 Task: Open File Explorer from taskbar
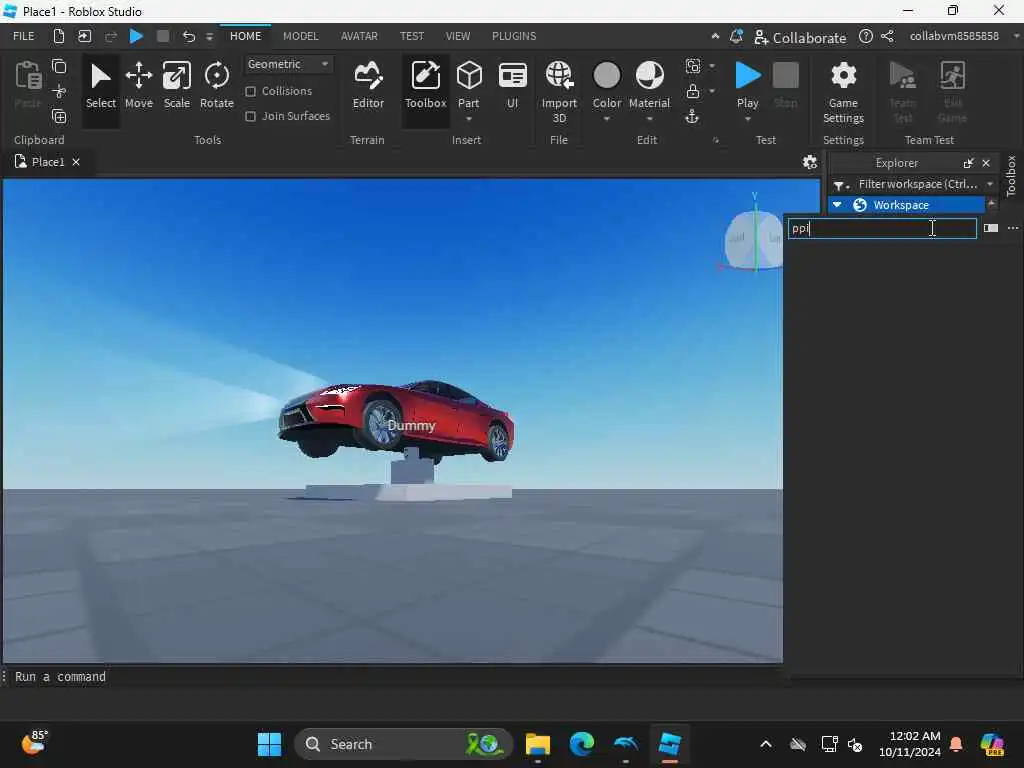537,744
